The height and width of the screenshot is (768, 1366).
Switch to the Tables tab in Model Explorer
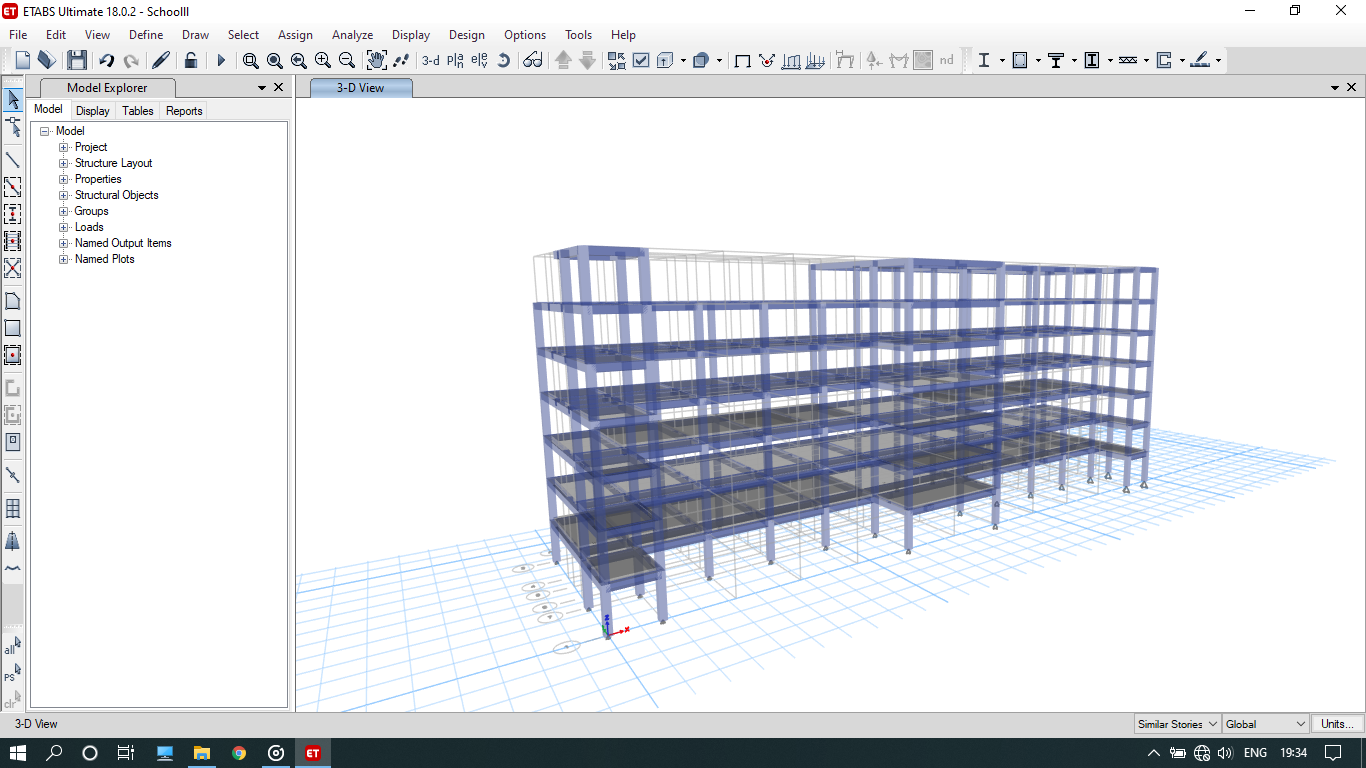tap(137, 111)
